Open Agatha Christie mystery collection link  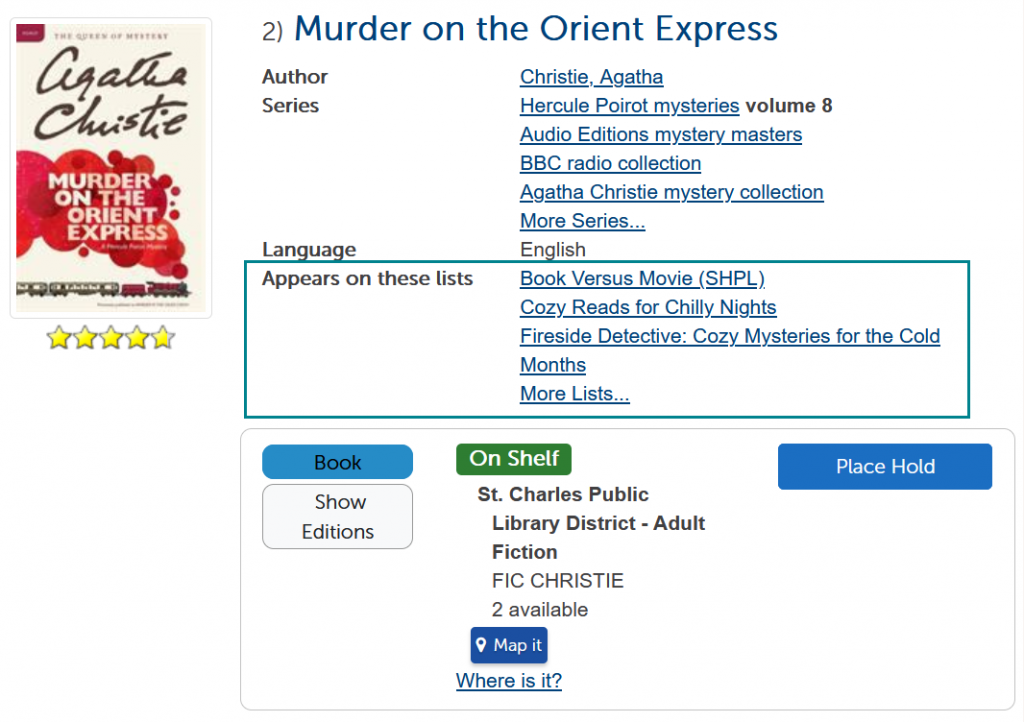(x=671, y=192)
